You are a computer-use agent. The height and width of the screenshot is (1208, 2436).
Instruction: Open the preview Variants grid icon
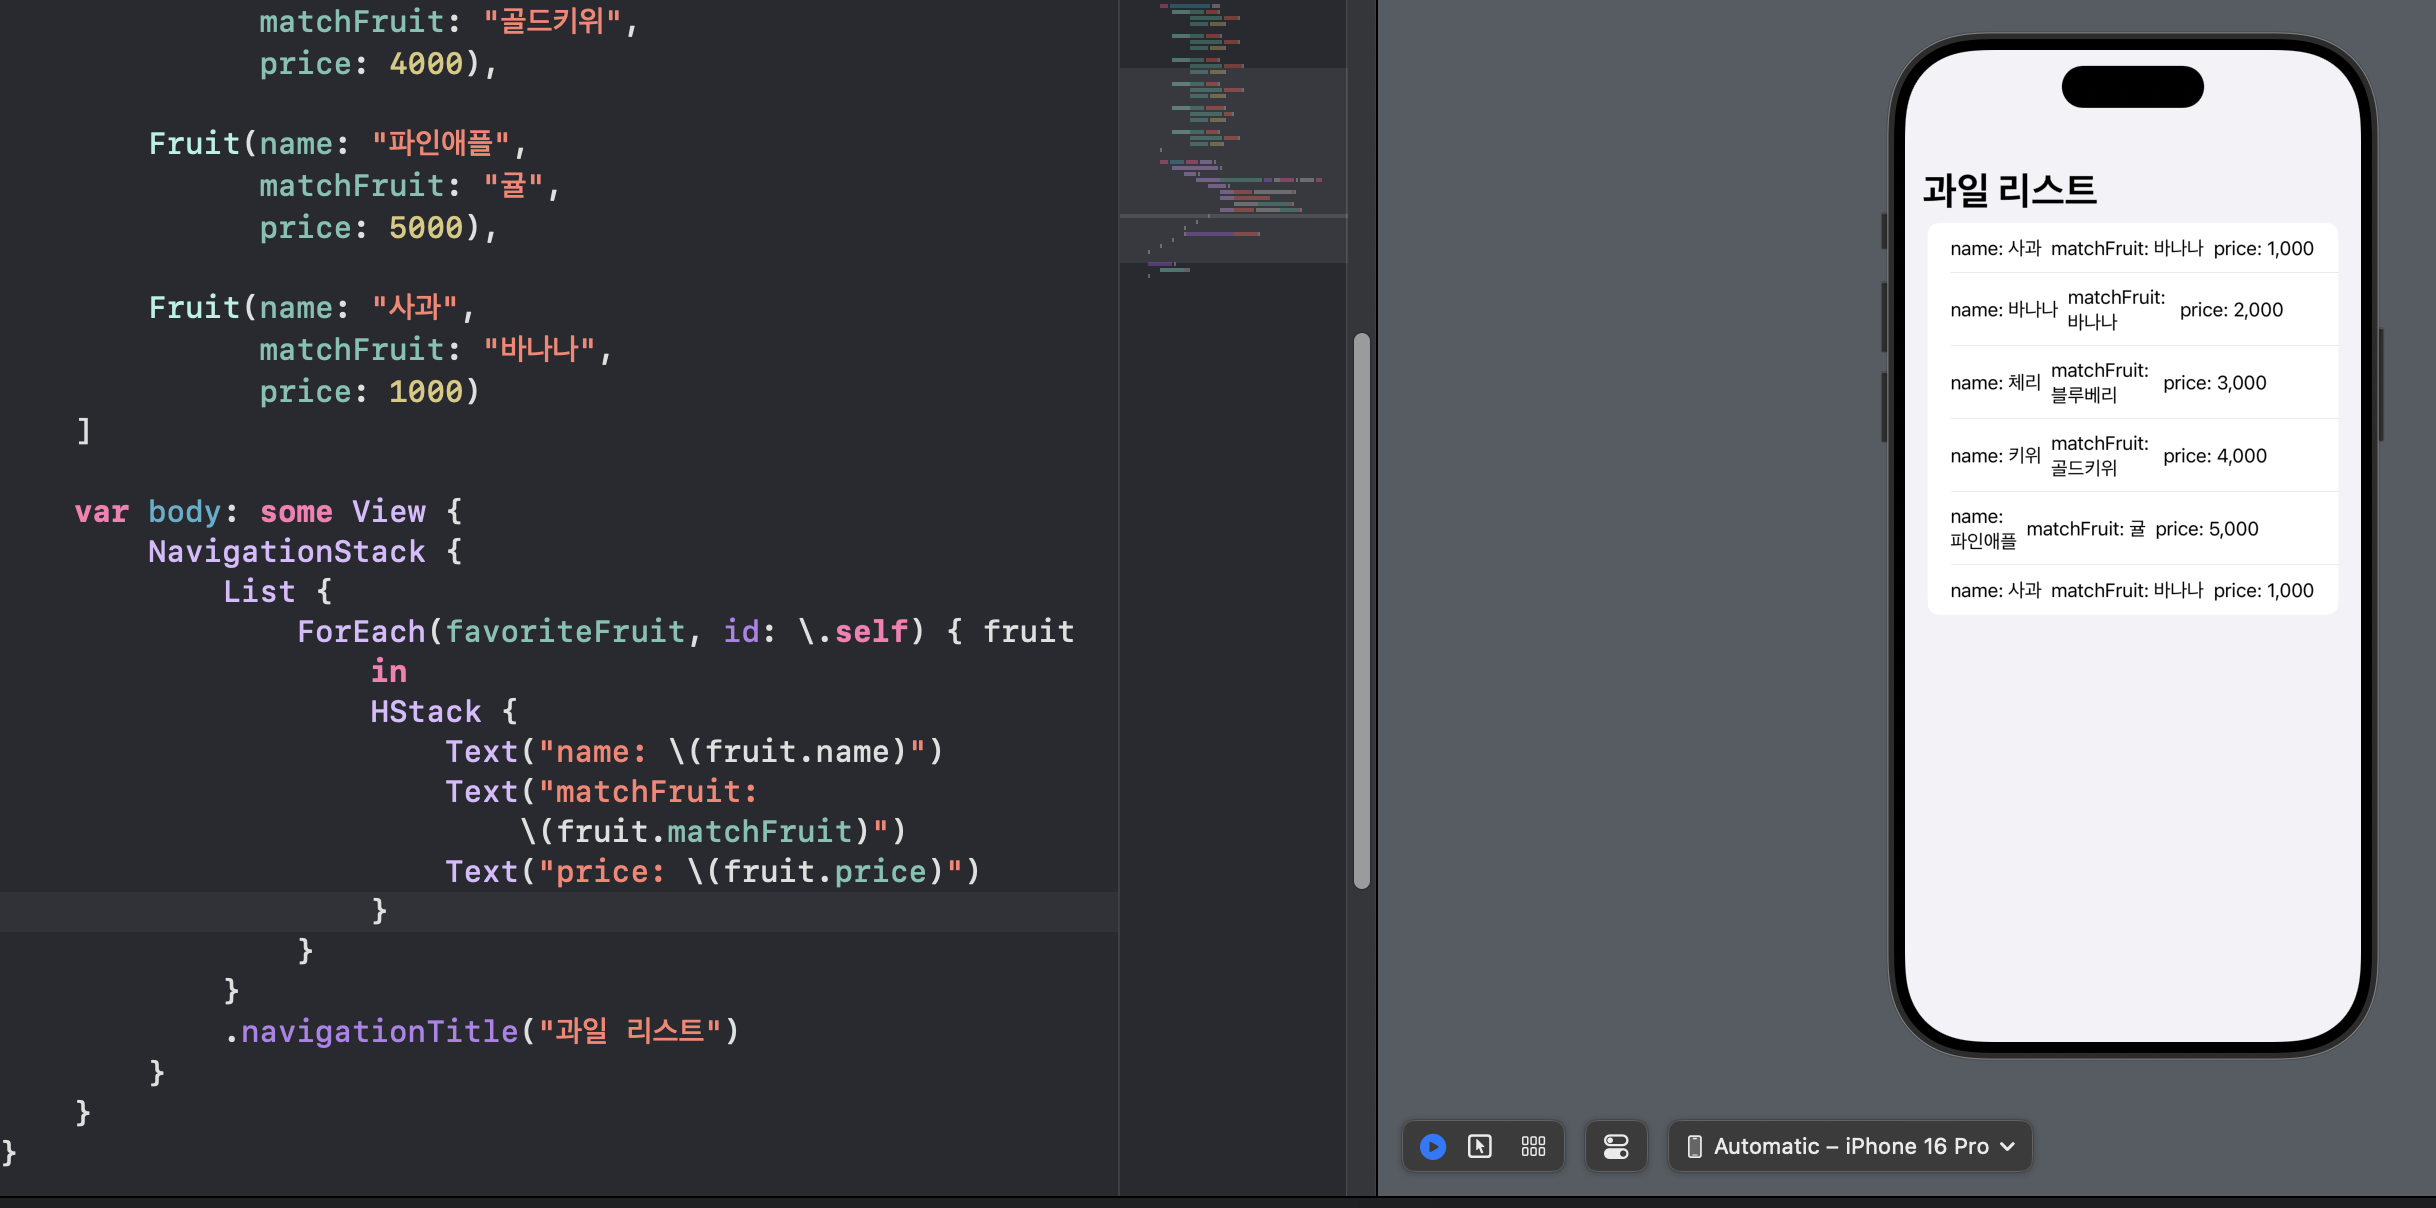1533,1146
